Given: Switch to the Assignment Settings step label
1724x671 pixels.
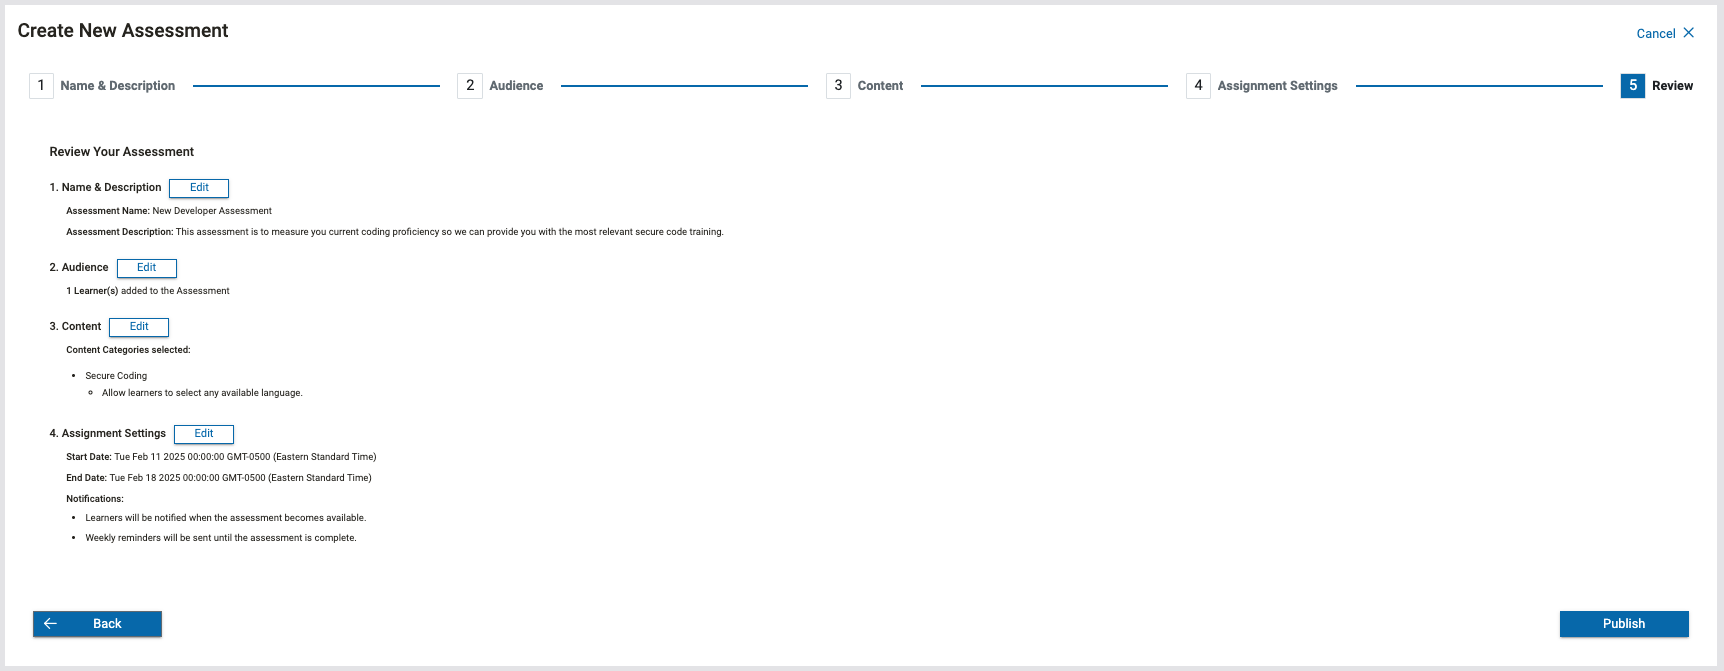Looking at the screenshot, I should tap(1277, 86).
